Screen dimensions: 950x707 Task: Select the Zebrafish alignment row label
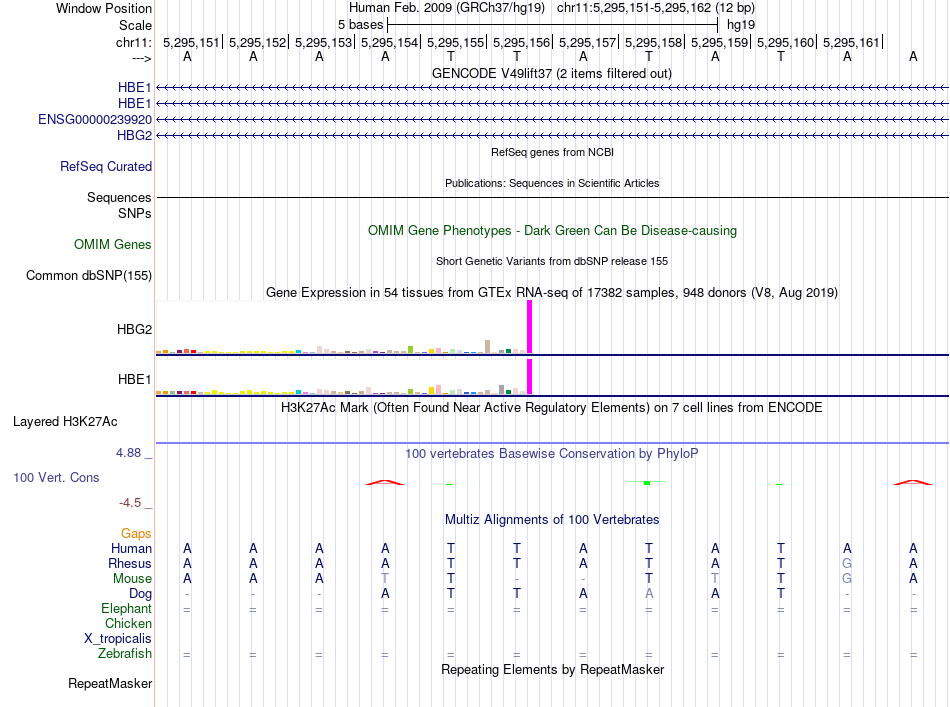tap(125, 654)
